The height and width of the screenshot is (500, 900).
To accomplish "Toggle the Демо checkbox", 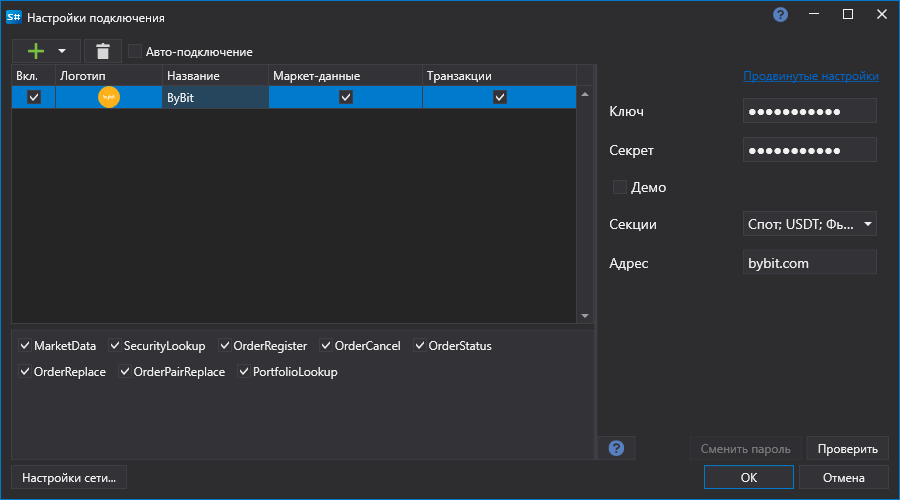I will 619,187.
